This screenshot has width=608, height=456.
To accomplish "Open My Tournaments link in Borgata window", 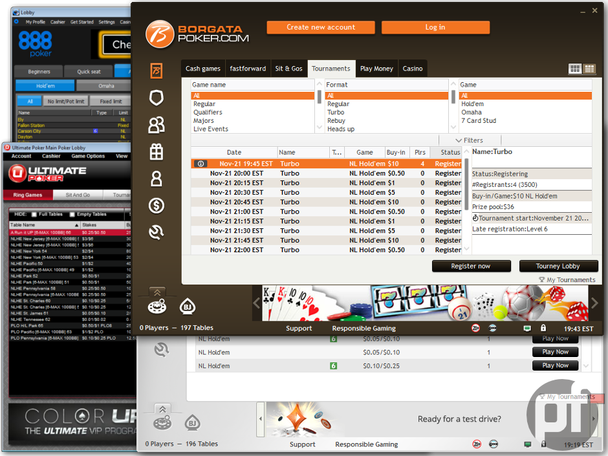I will (567, 280).
